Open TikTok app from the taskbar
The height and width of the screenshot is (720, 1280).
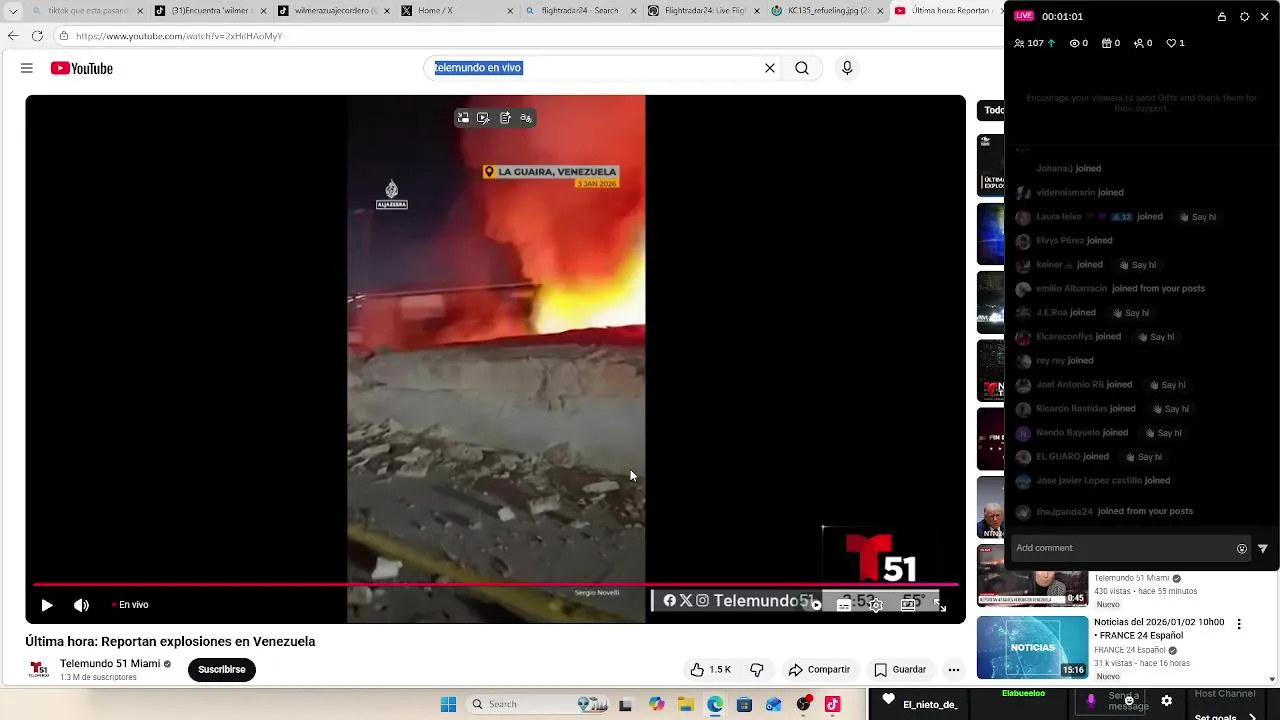coord(832,704)
